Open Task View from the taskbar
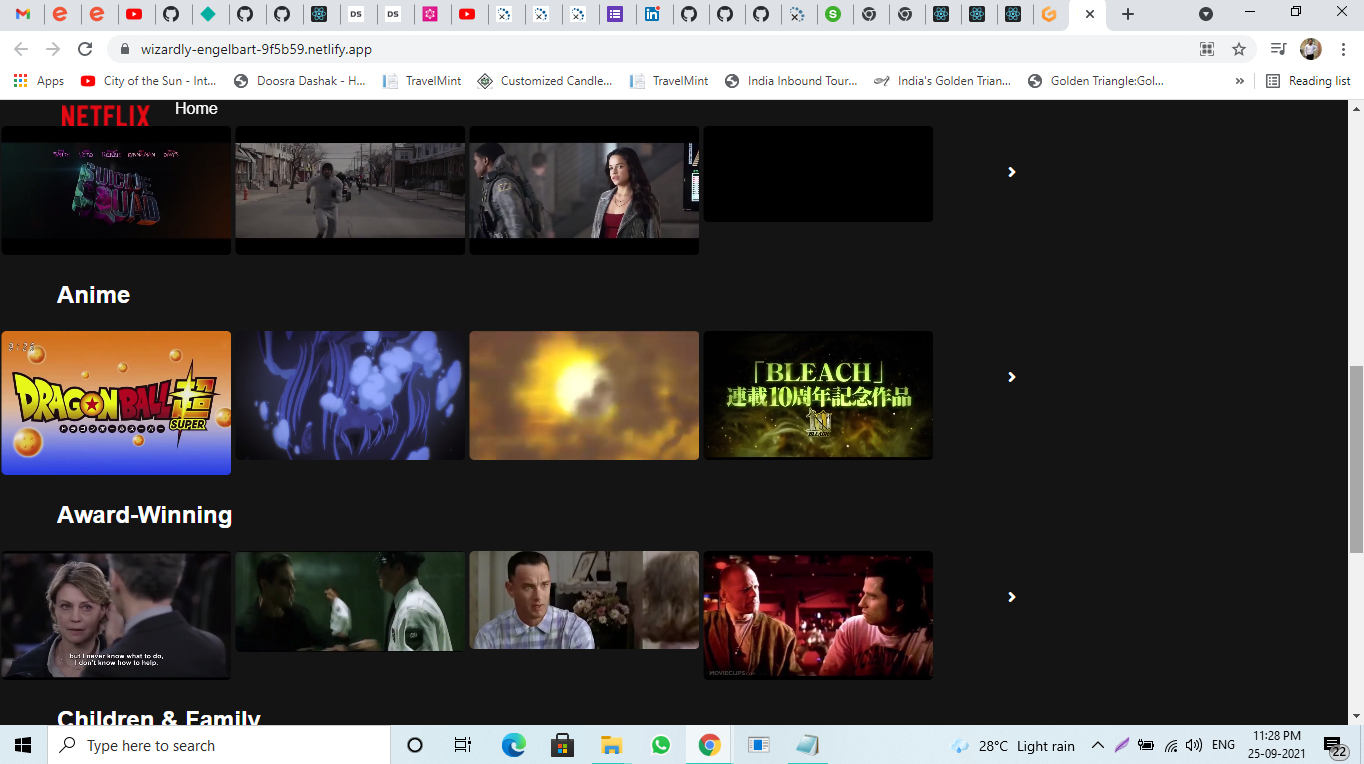This screenshot has width=1364, height=764. [x=461, y=745]
